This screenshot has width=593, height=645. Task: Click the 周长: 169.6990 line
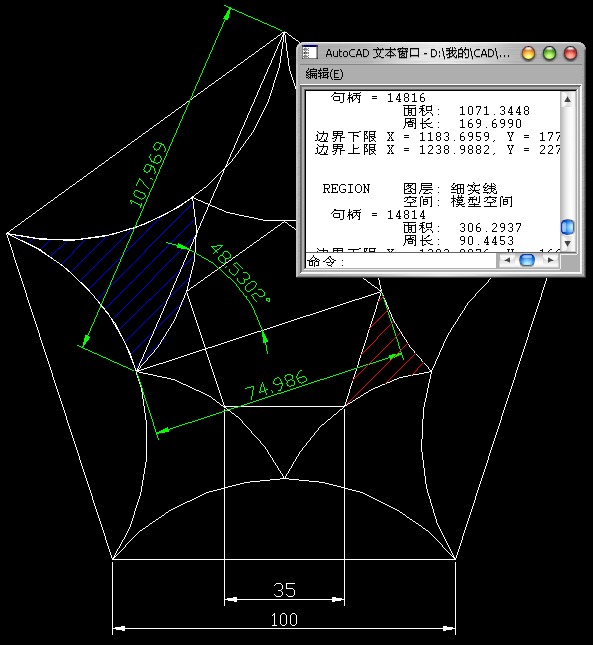pos(462,123)
